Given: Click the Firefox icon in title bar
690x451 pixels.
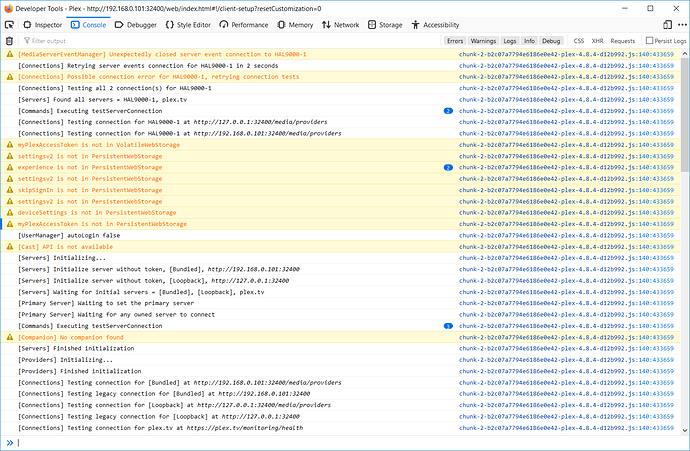Looking at the screenshot, I should (x=10, y=8).
